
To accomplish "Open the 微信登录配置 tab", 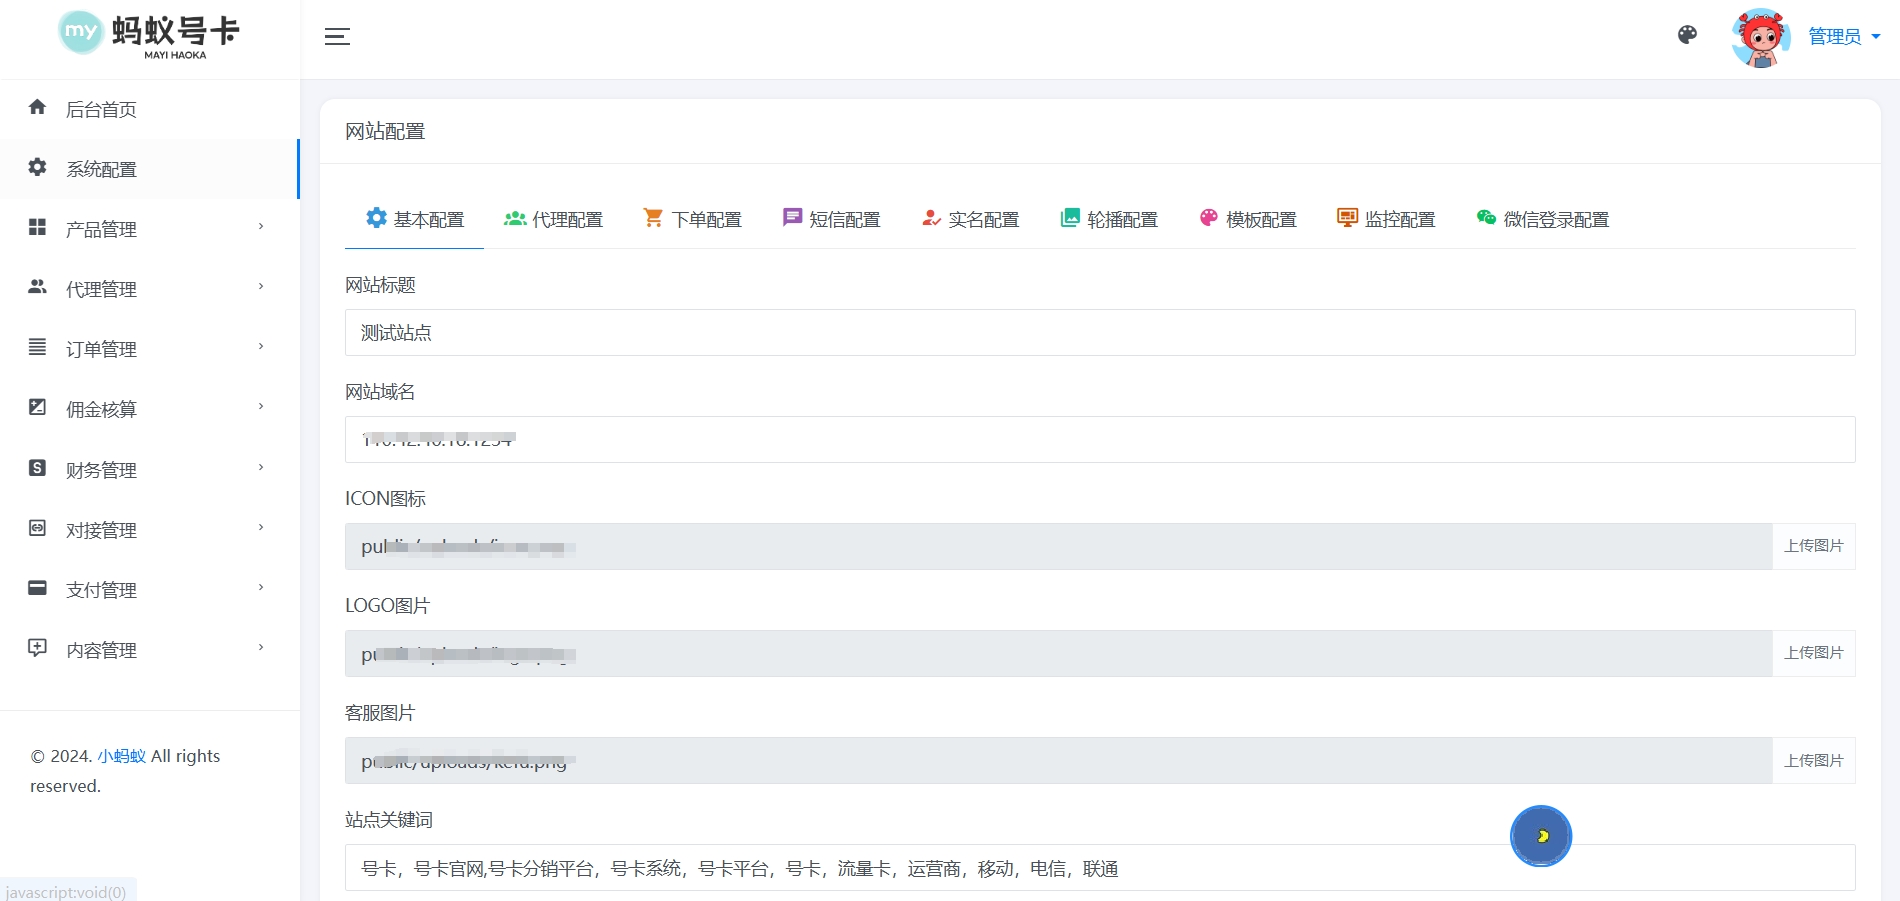I will tap(1542, 219).
